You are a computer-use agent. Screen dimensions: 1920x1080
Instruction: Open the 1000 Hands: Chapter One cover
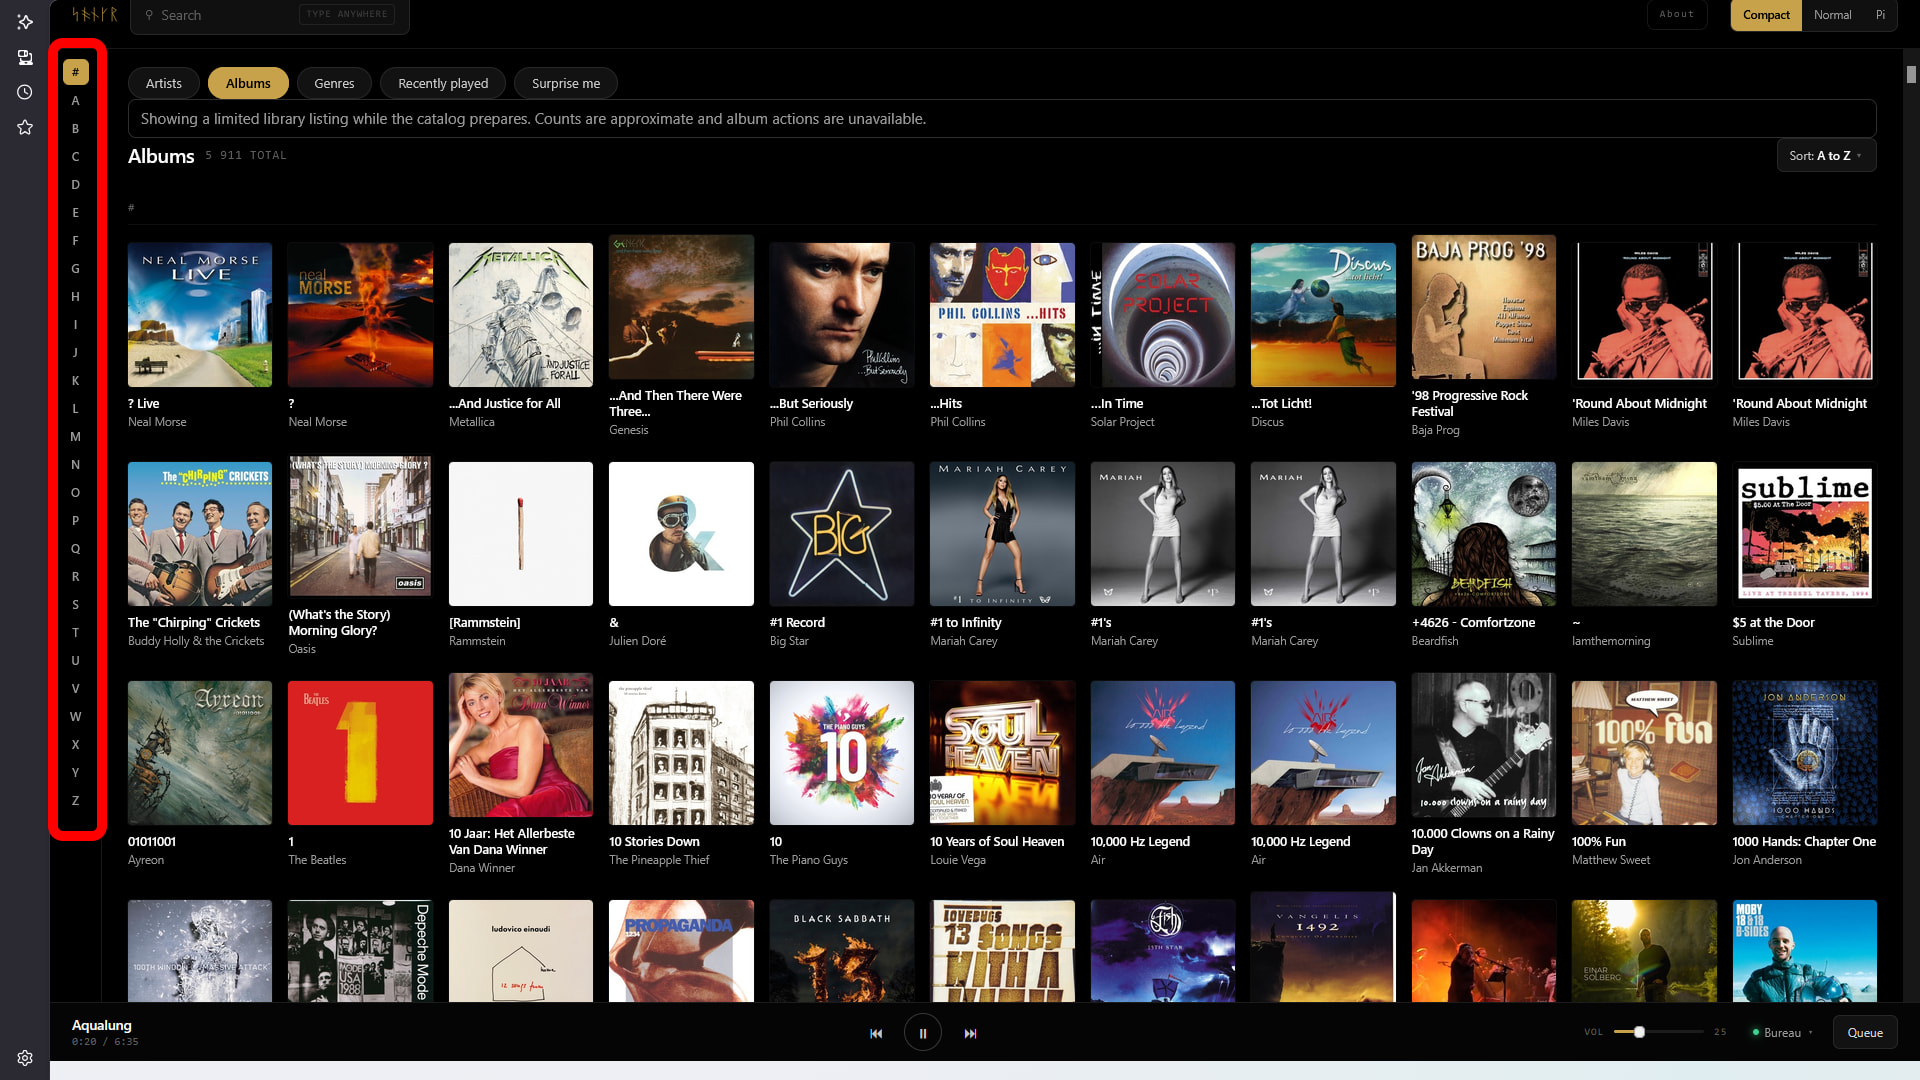click(x=1805, y=753)
